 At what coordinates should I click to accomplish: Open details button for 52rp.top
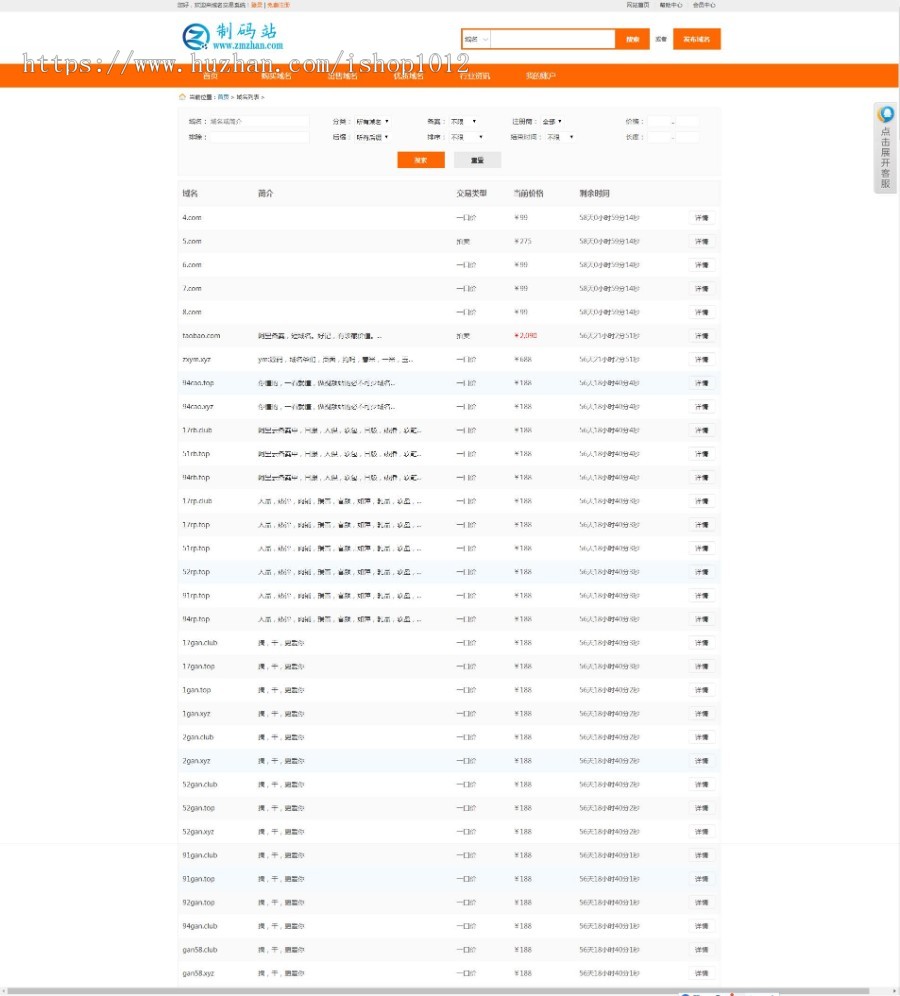coord(702,572)
